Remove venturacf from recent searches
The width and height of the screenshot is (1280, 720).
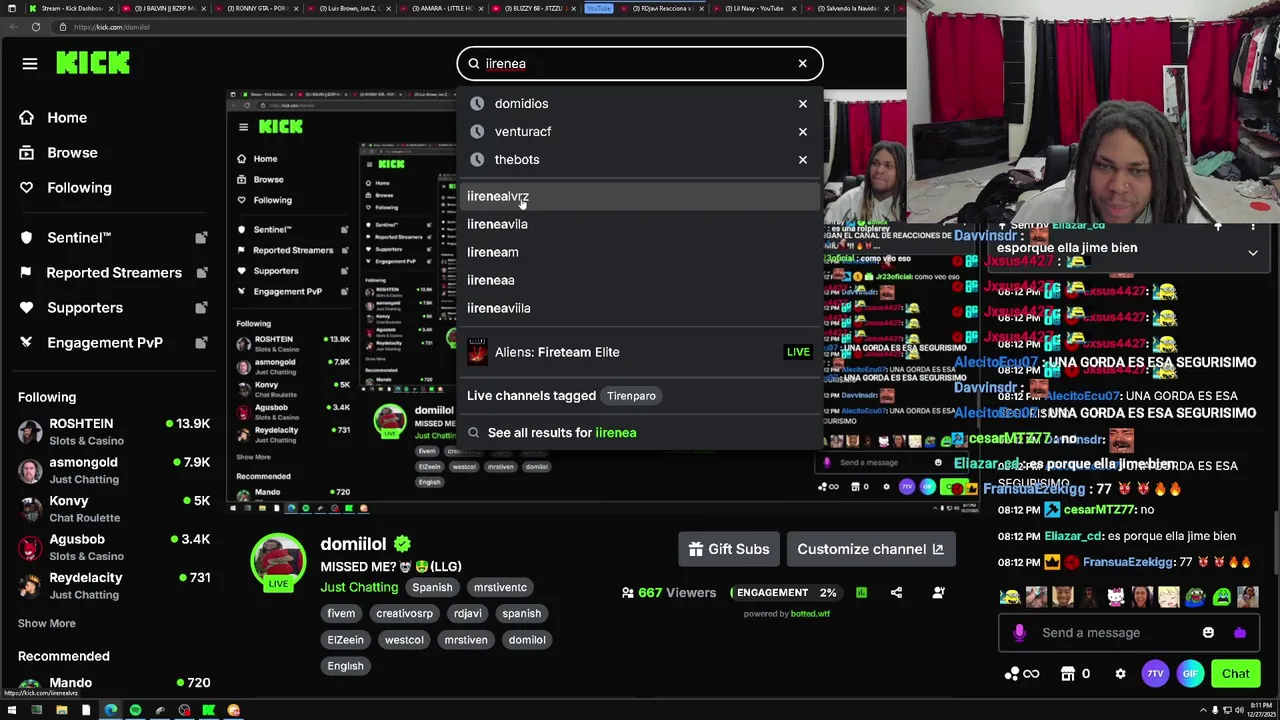tap(802, 131)
